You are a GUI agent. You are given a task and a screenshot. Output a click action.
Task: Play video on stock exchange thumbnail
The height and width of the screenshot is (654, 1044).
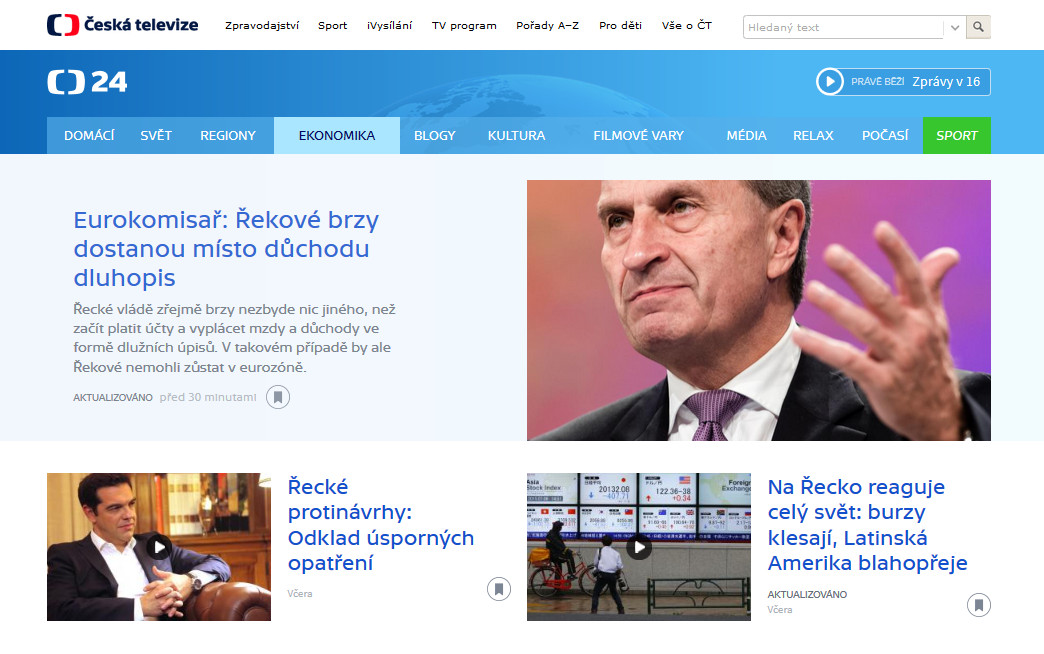[638, 547]
